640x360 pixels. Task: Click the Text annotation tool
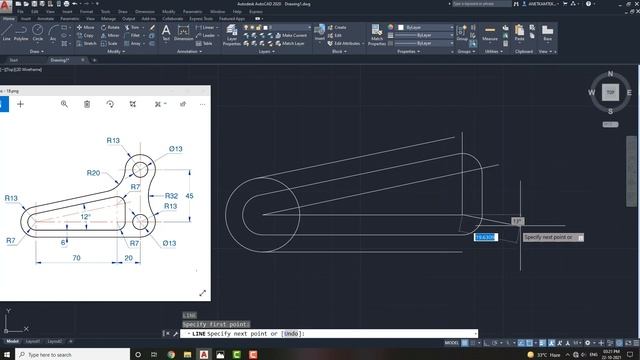166,32
